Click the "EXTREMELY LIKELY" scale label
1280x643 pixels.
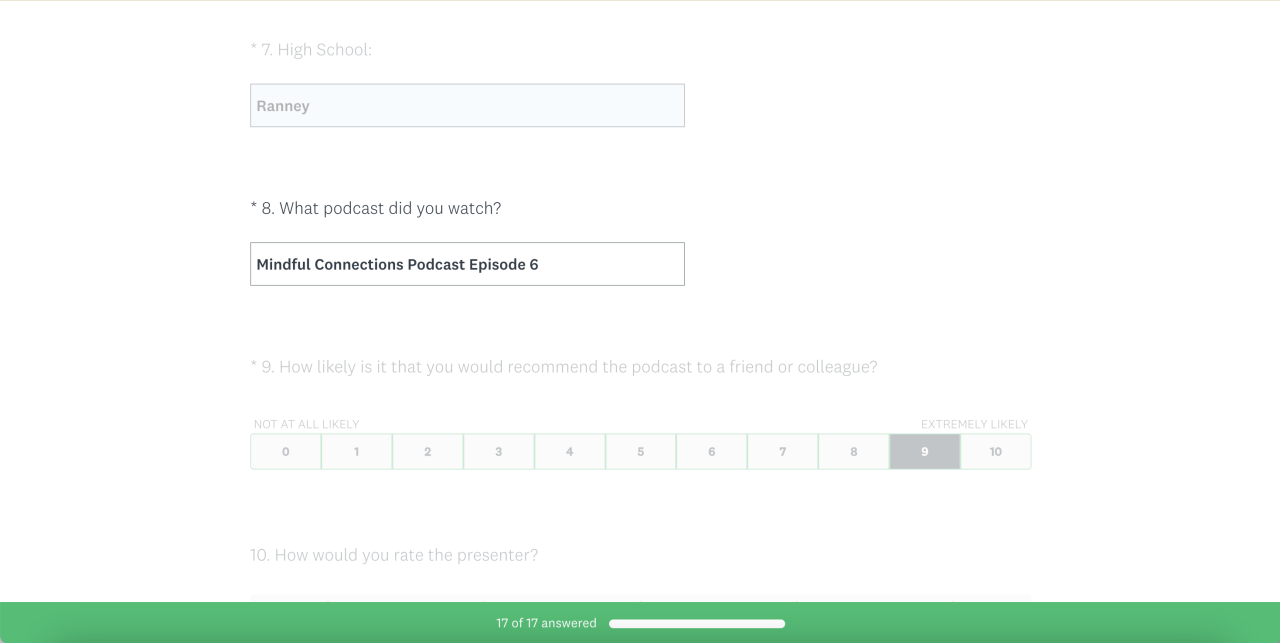(x=974, y=424)
